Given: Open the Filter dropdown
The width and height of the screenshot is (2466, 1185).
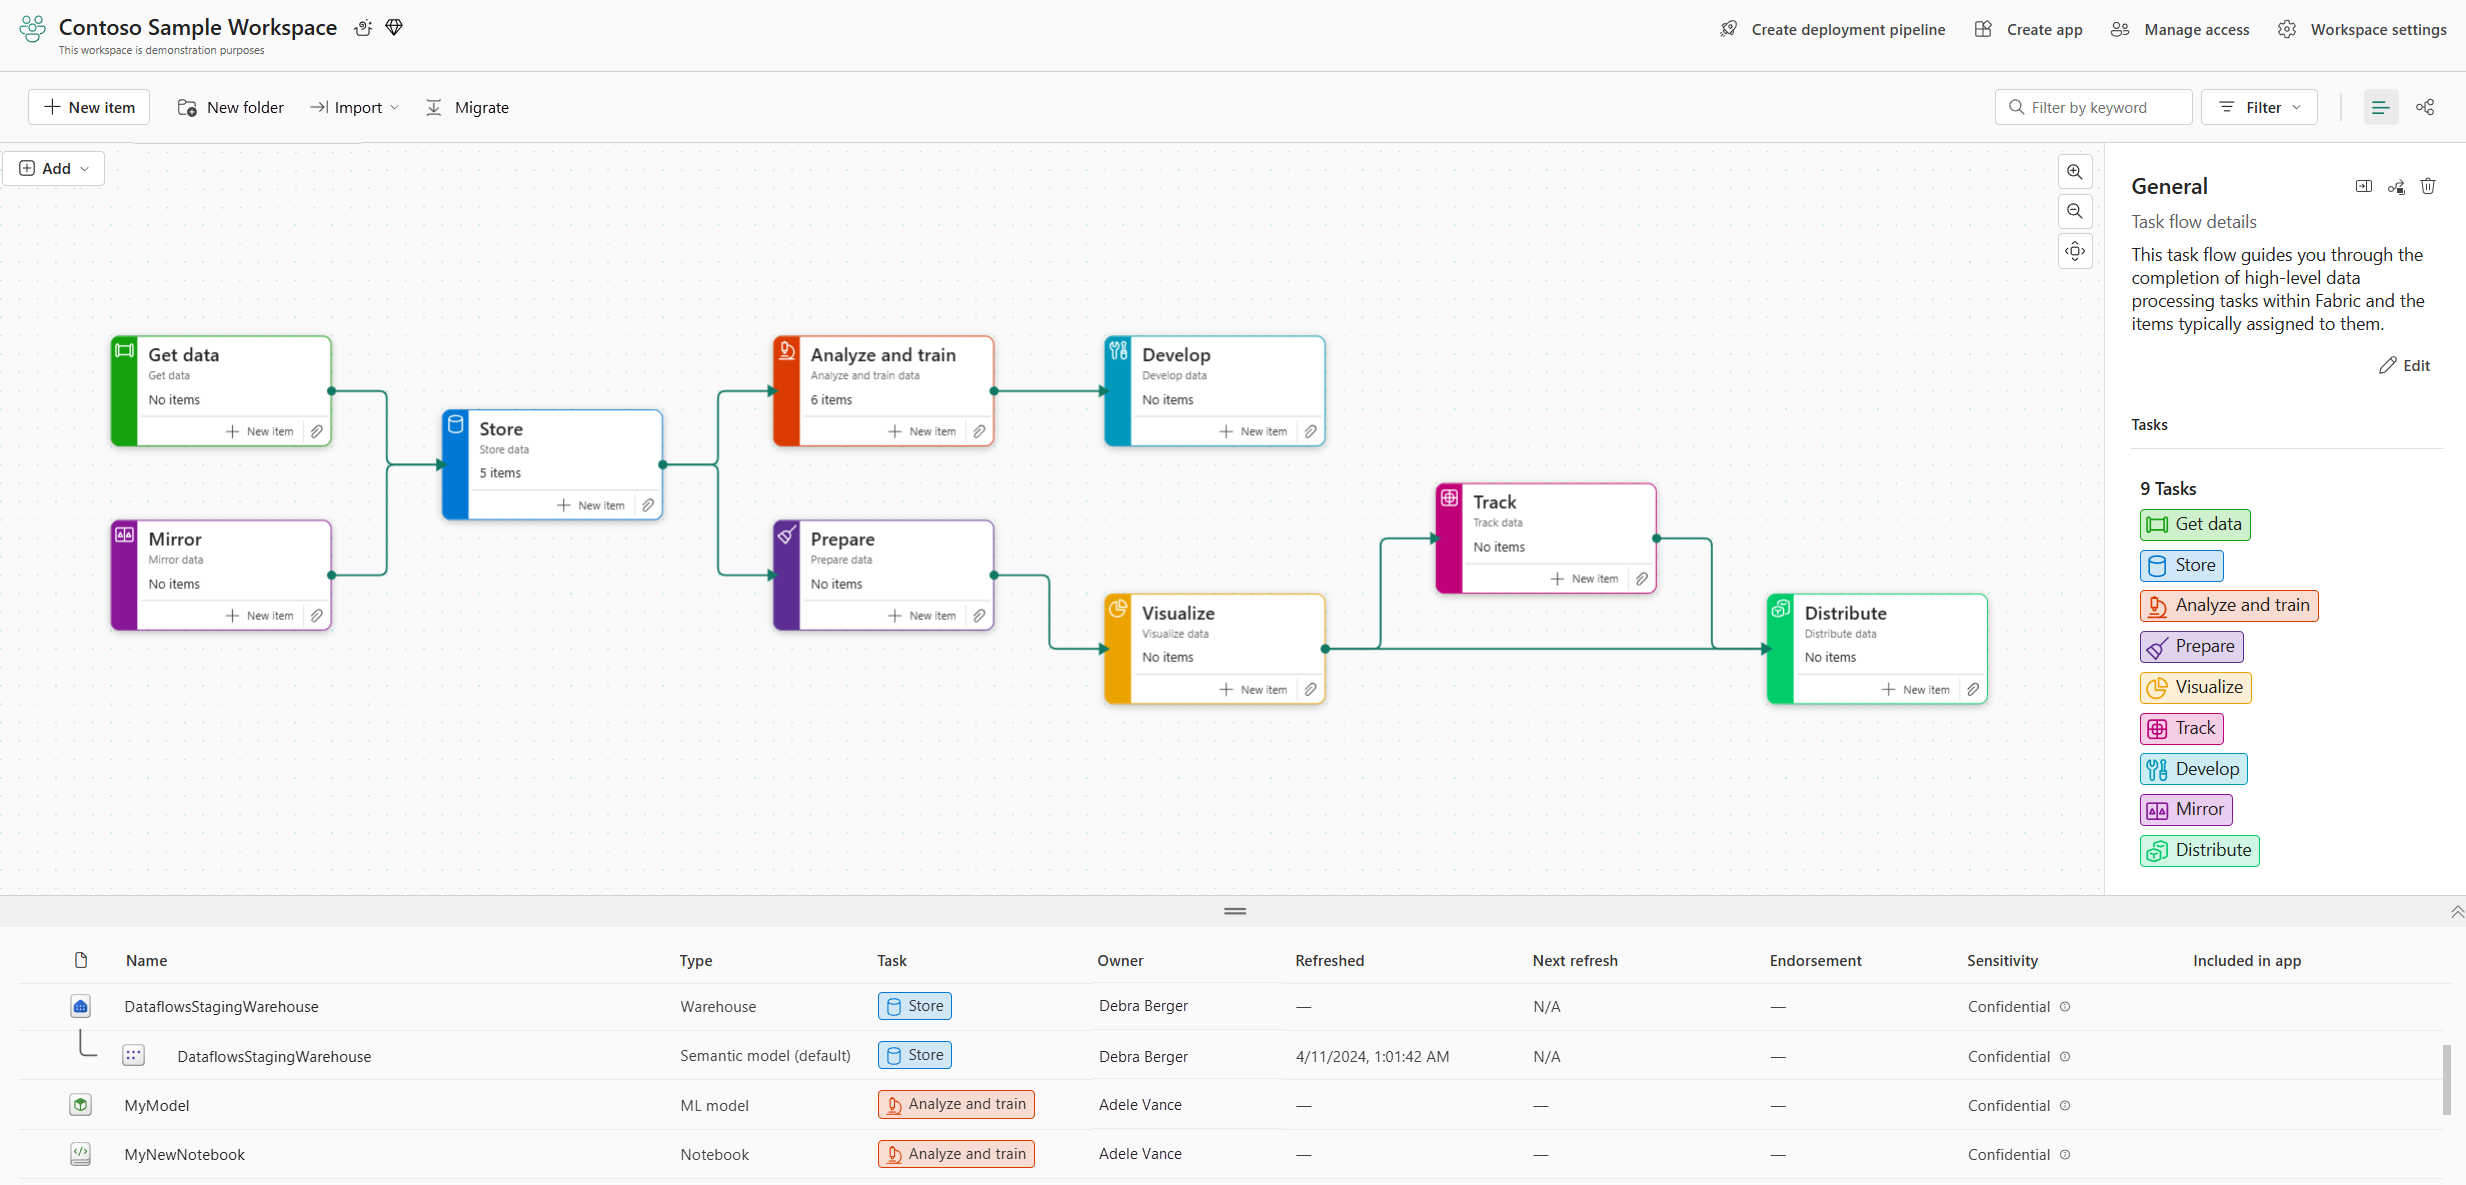Looking at the screenshot, I should 2259,107.
